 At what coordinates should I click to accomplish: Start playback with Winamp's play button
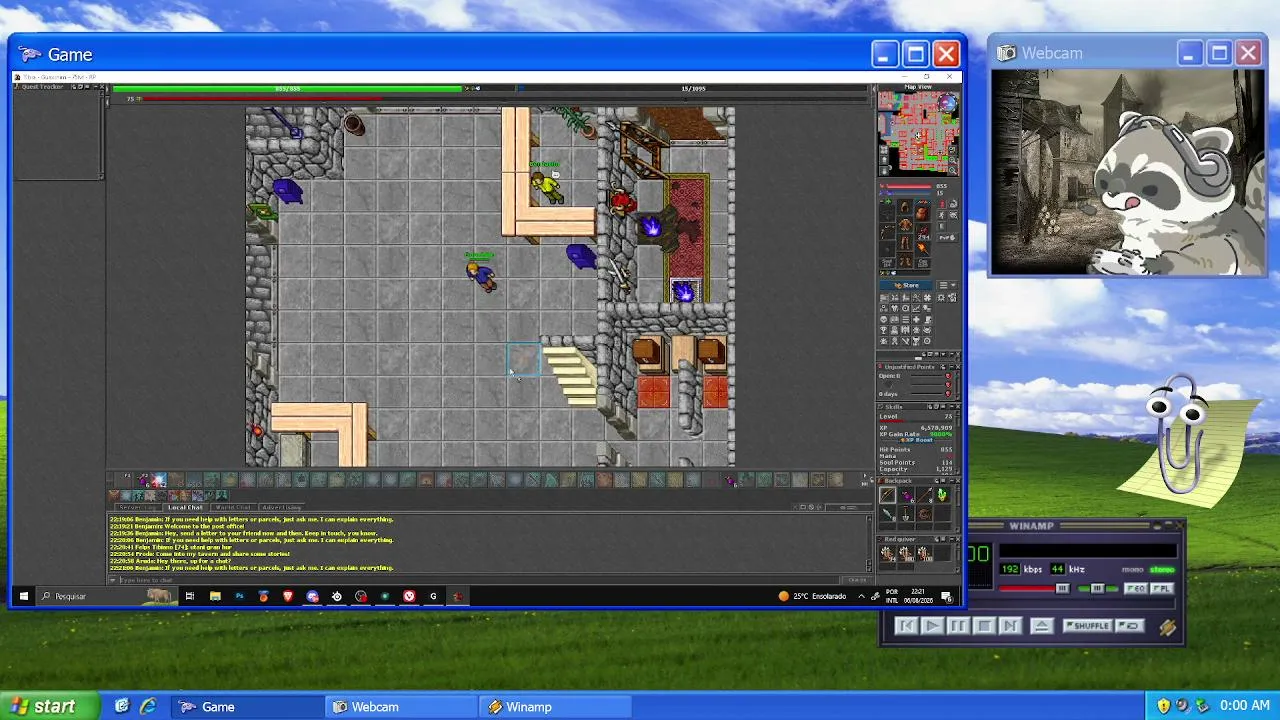(x=931, y=626)
